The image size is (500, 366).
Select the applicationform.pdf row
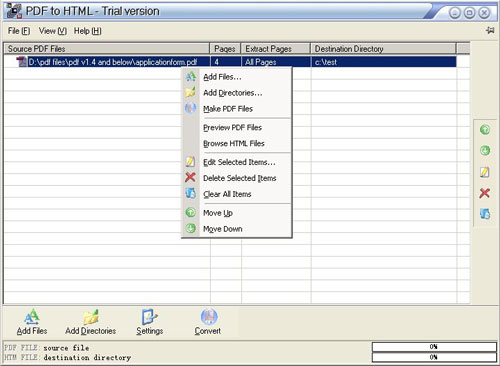click(230, 62)
